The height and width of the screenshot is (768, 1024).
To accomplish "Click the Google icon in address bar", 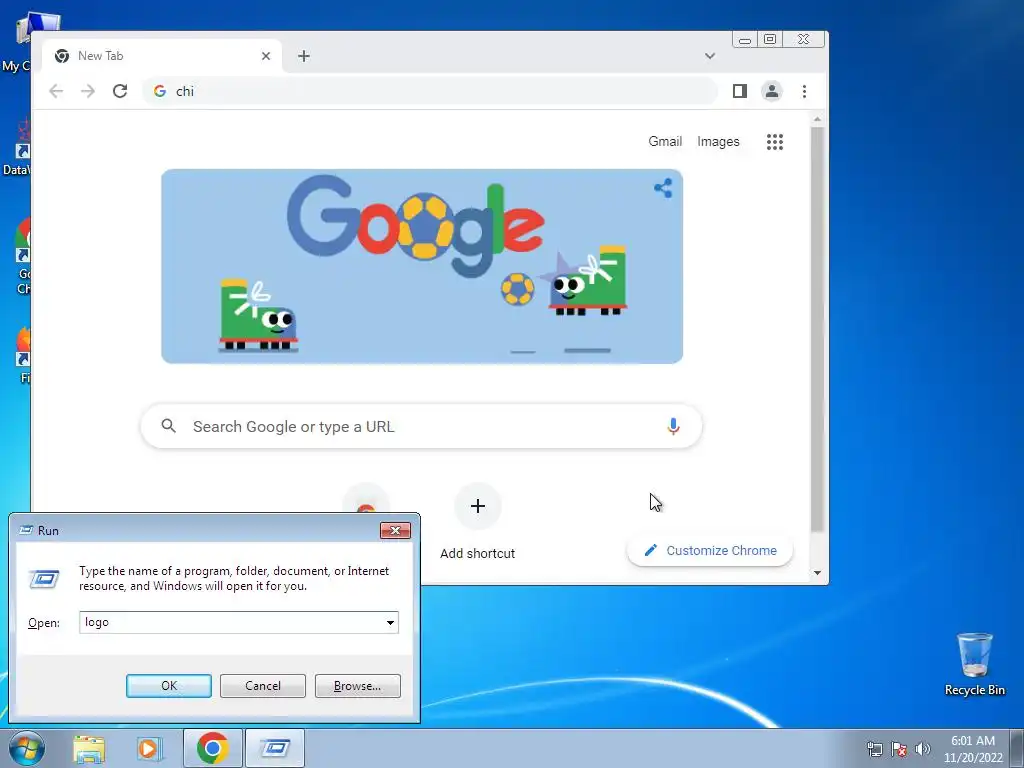I will [159, 91].
